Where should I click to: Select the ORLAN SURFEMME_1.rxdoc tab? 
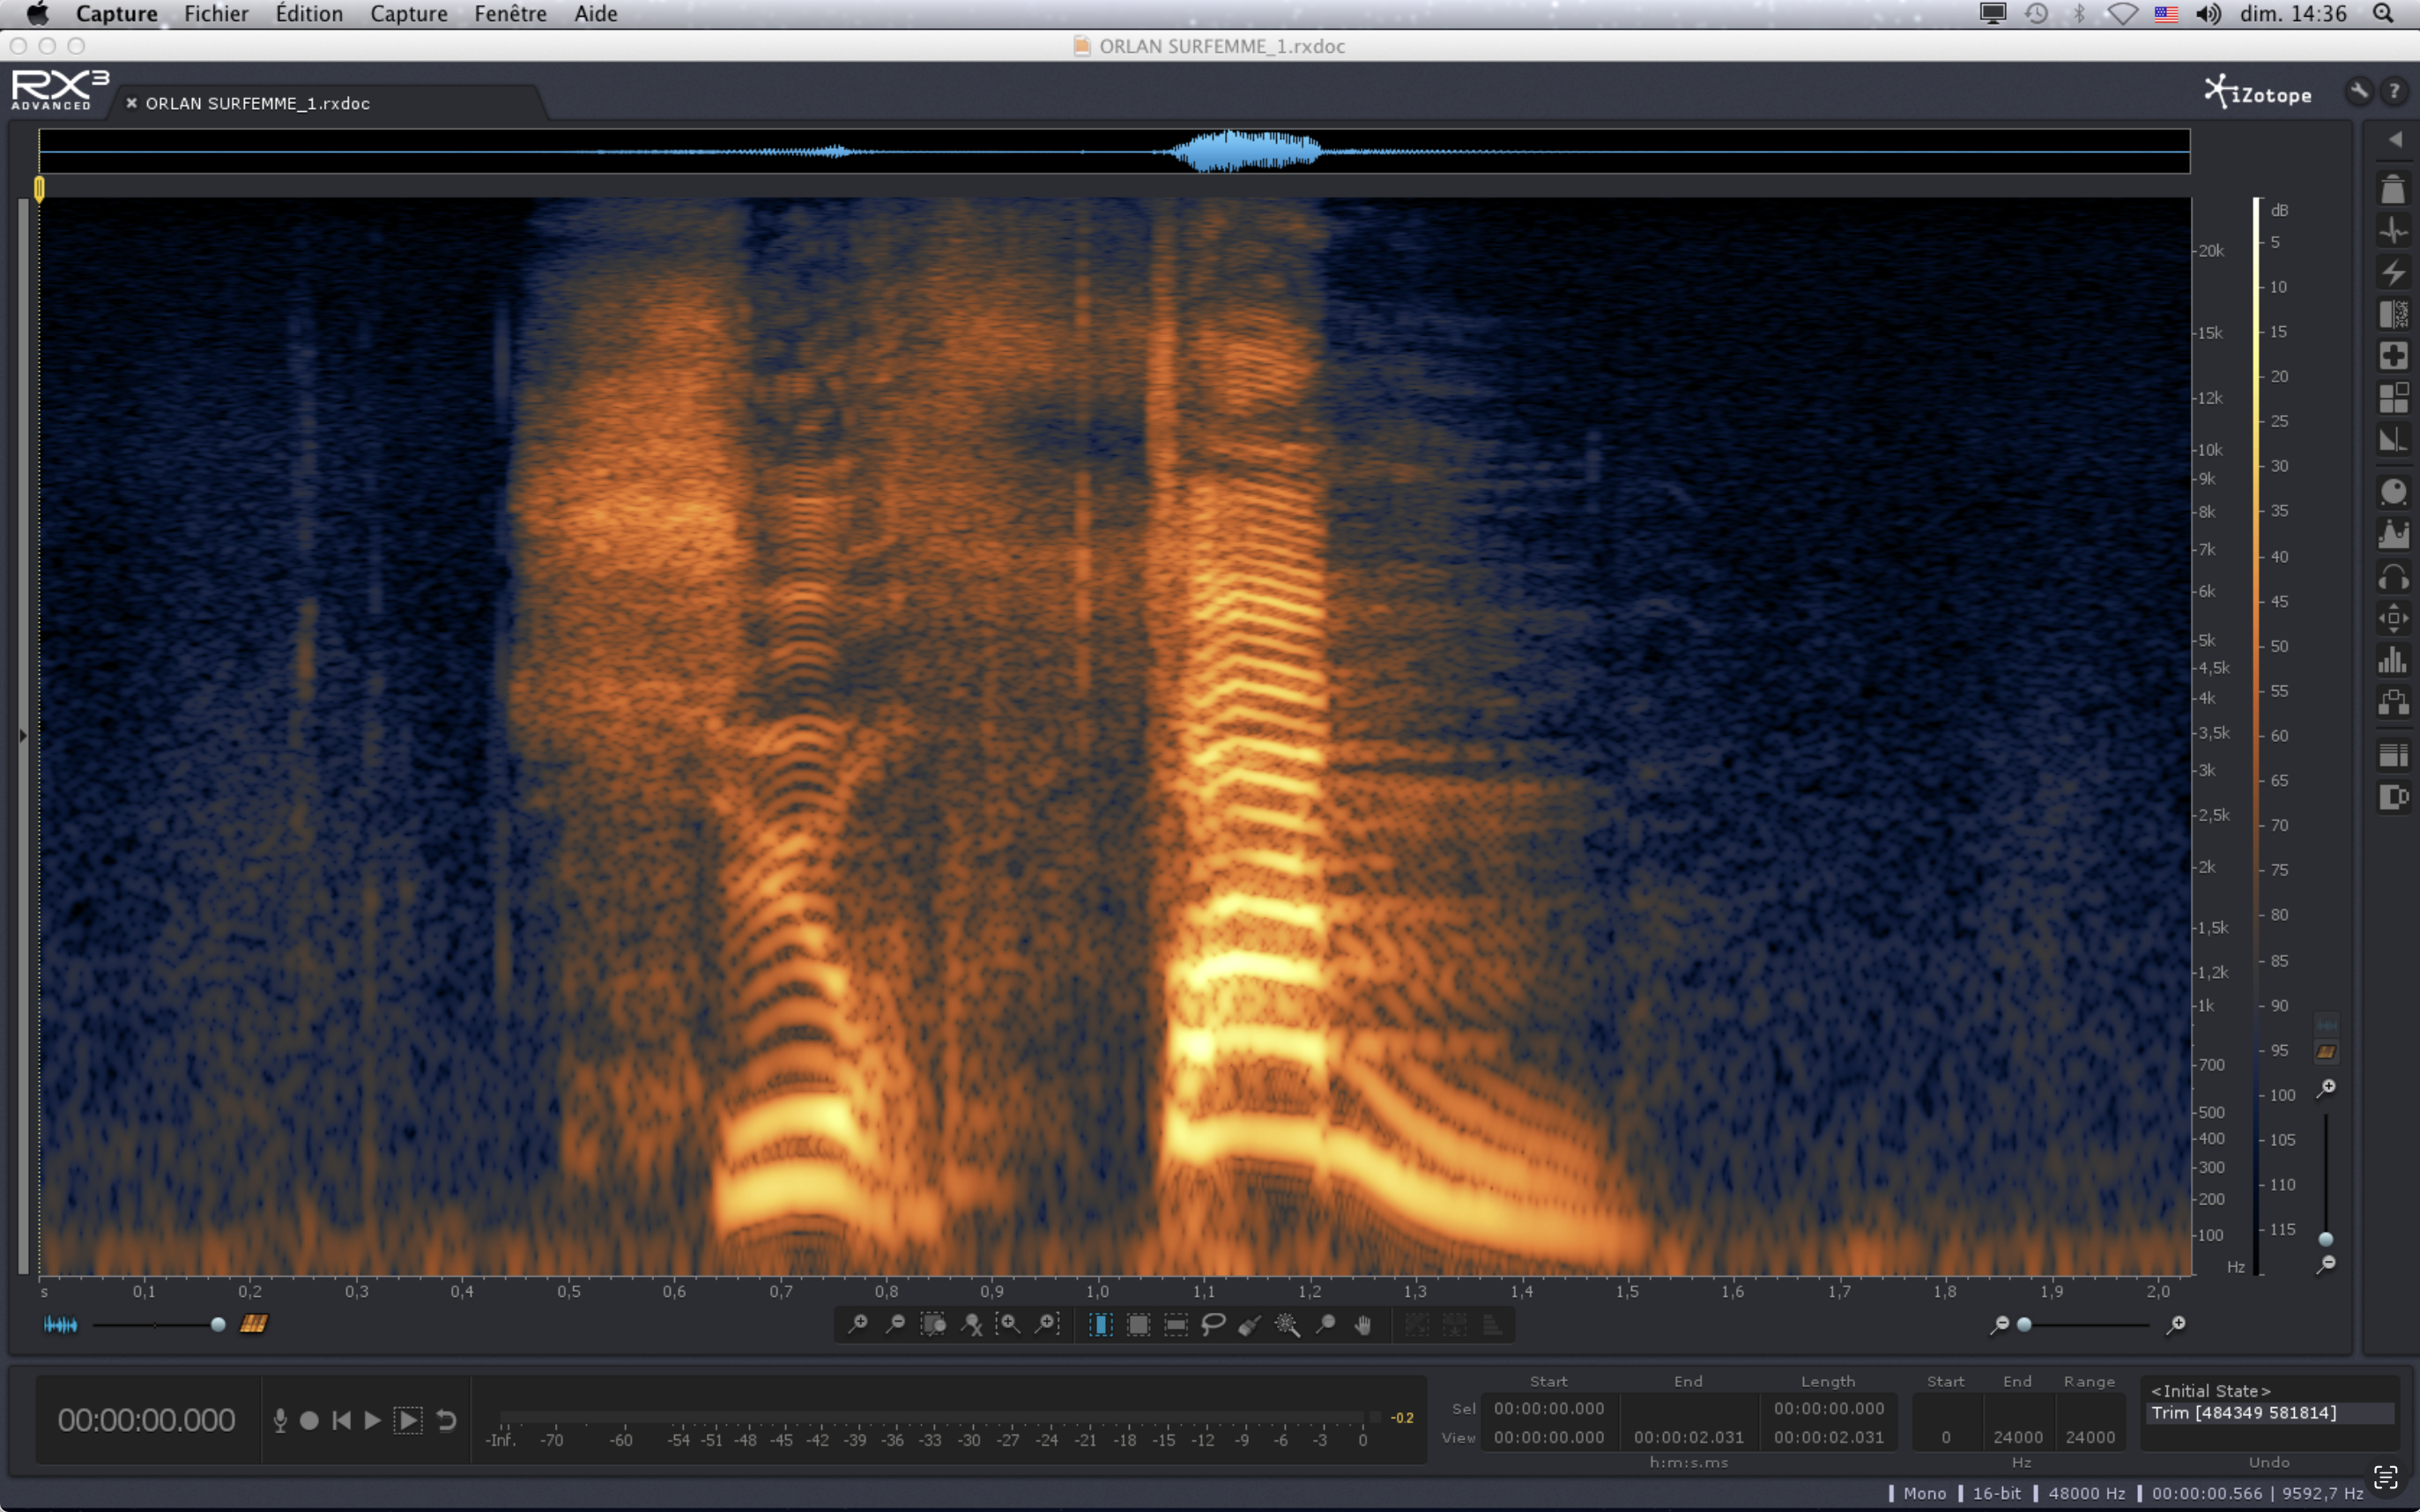[257, 103]
